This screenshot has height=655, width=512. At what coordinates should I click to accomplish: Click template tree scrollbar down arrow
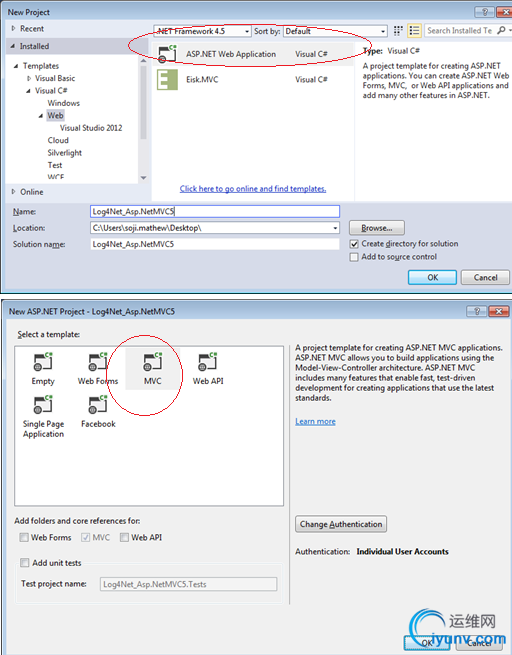coord(143,178)
